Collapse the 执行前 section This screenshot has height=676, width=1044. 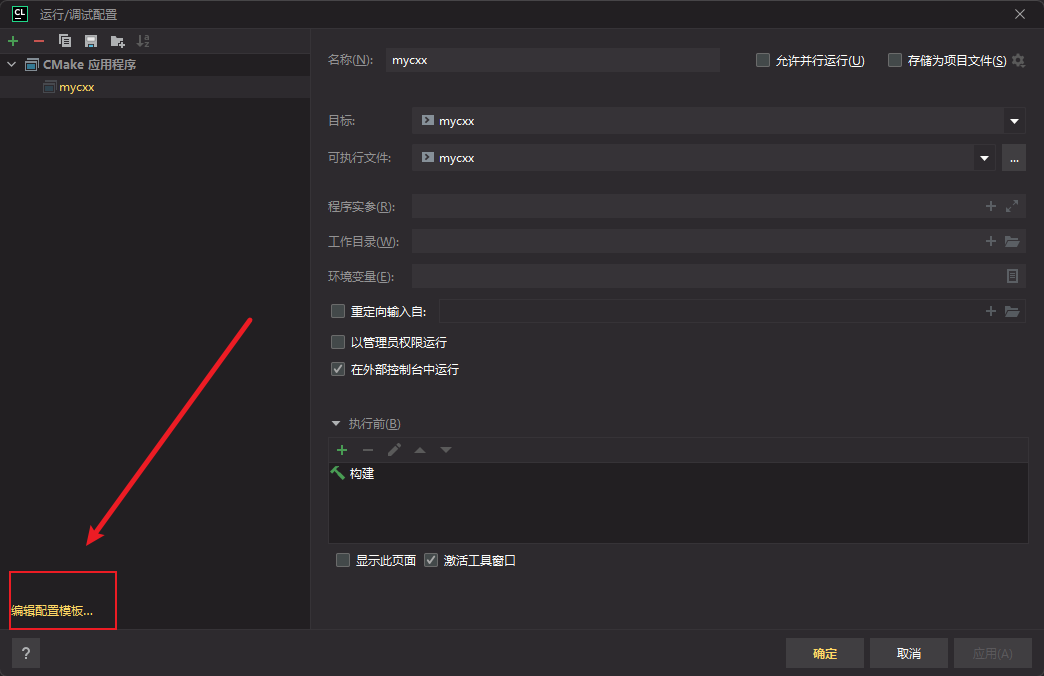[x=336, y=424]
